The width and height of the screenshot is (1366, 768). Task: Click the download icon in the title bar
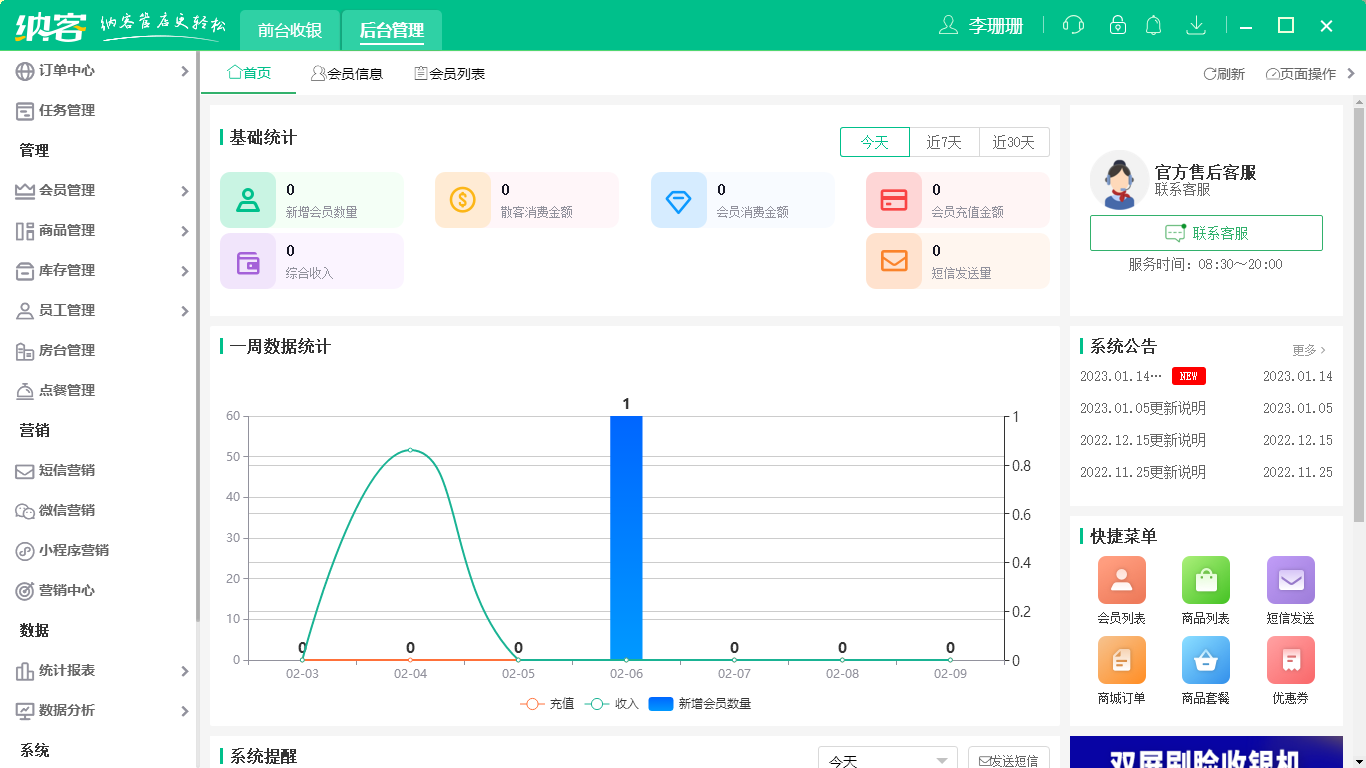[1196, 24]
